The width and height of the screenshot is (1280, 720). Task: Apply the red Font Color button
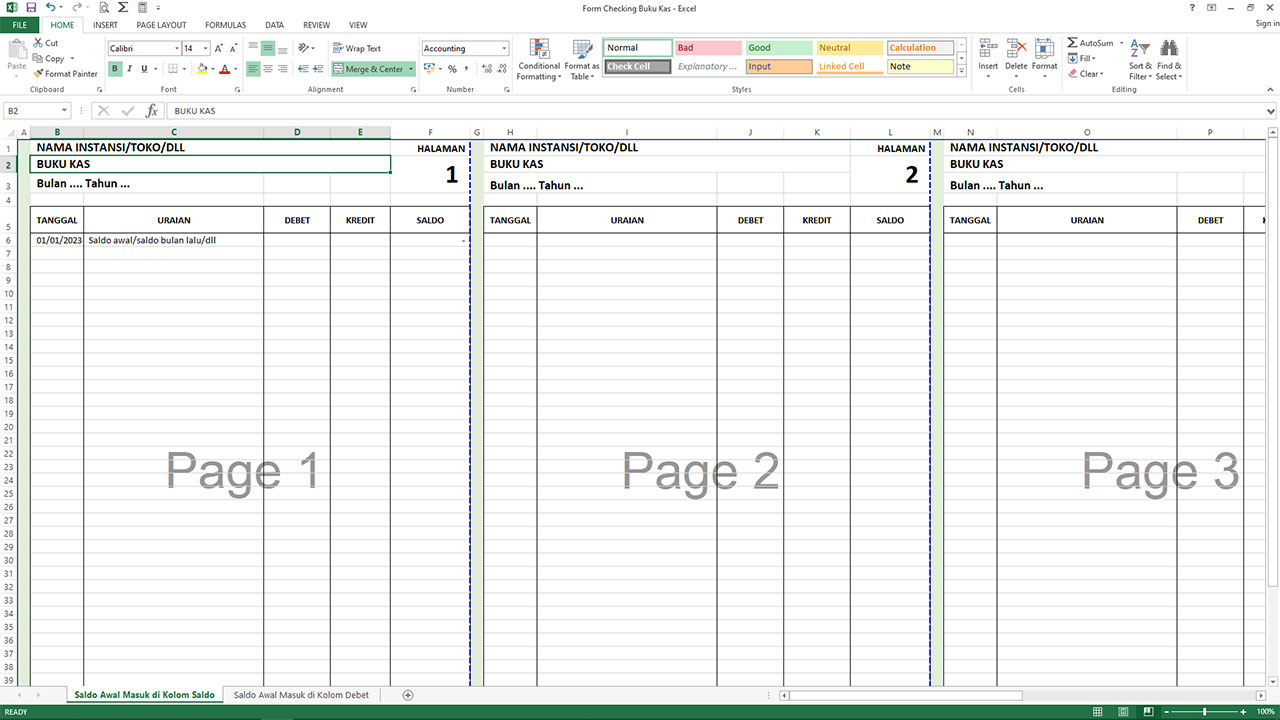223,69
